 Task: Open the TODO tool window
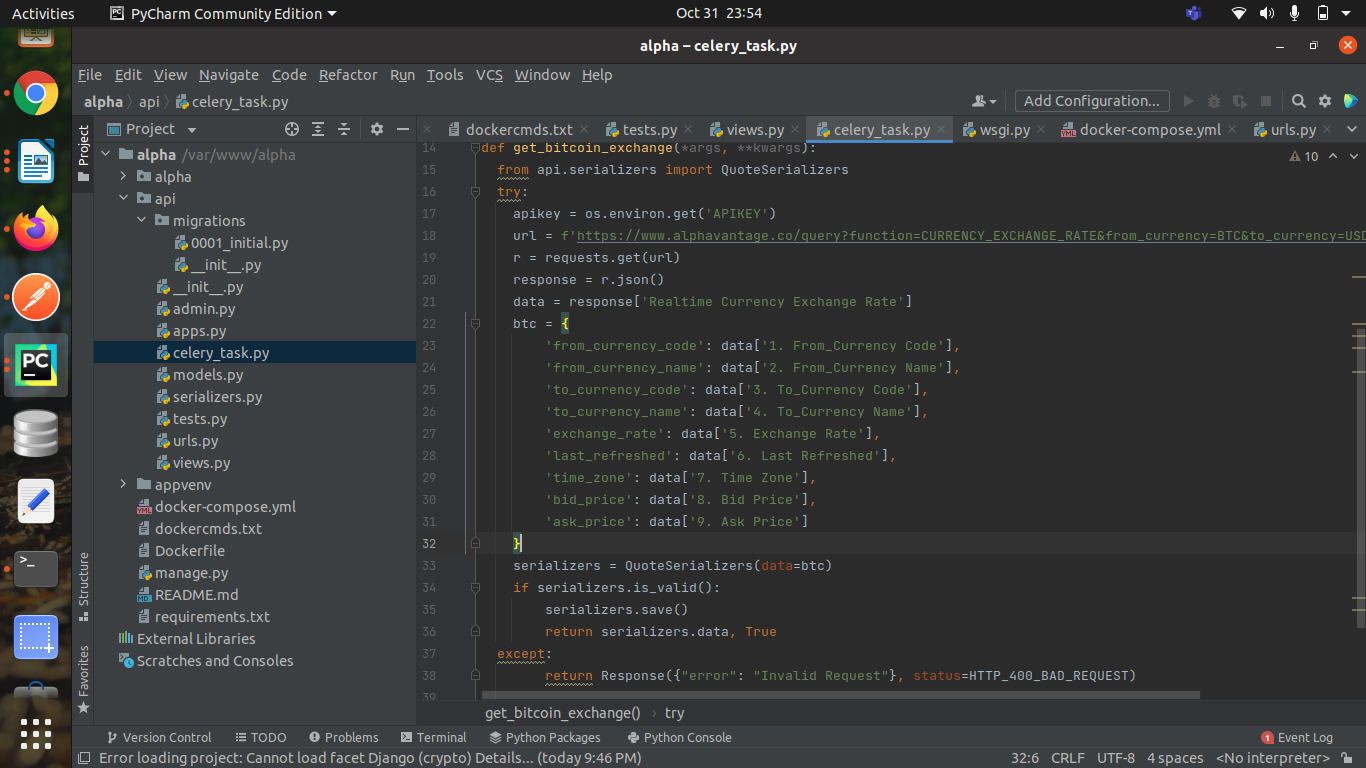tap(261, 737)
